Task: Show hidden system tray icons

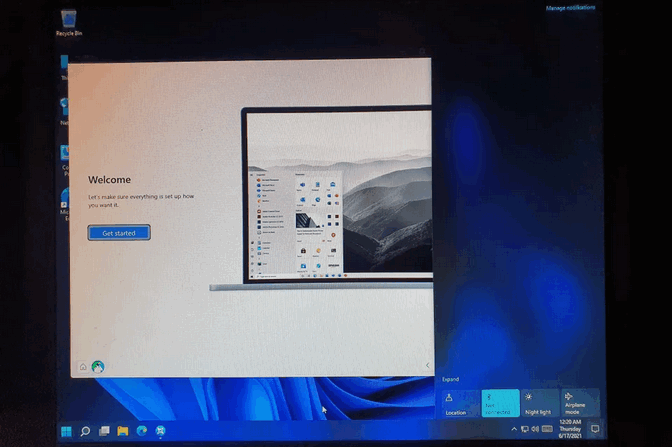Action: pyautogui.click(x=514, y=429)
